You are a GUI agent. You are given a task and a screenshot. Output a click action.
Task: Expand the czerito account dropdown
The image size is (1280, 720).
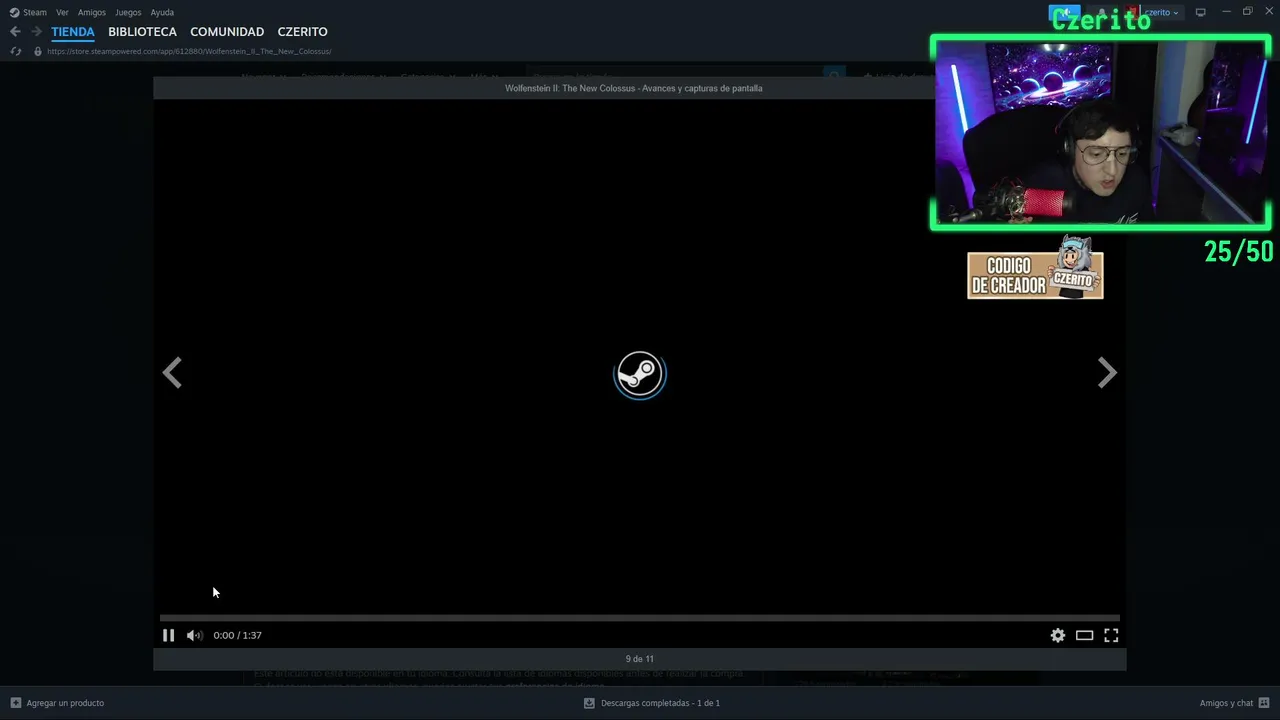[1161, 12]
